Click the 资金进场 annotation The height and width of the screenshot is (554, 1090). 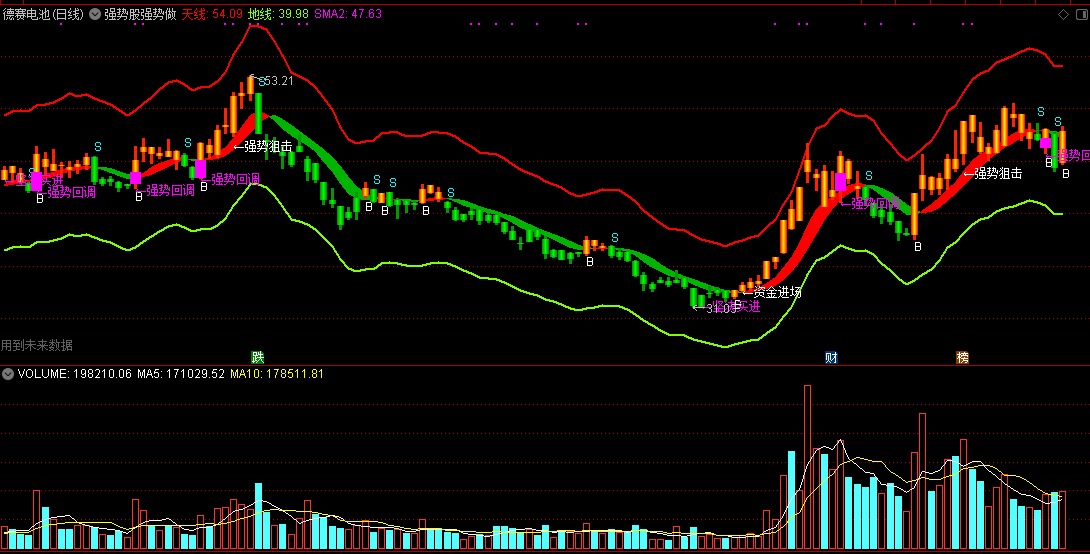click(x=777, y=292)
